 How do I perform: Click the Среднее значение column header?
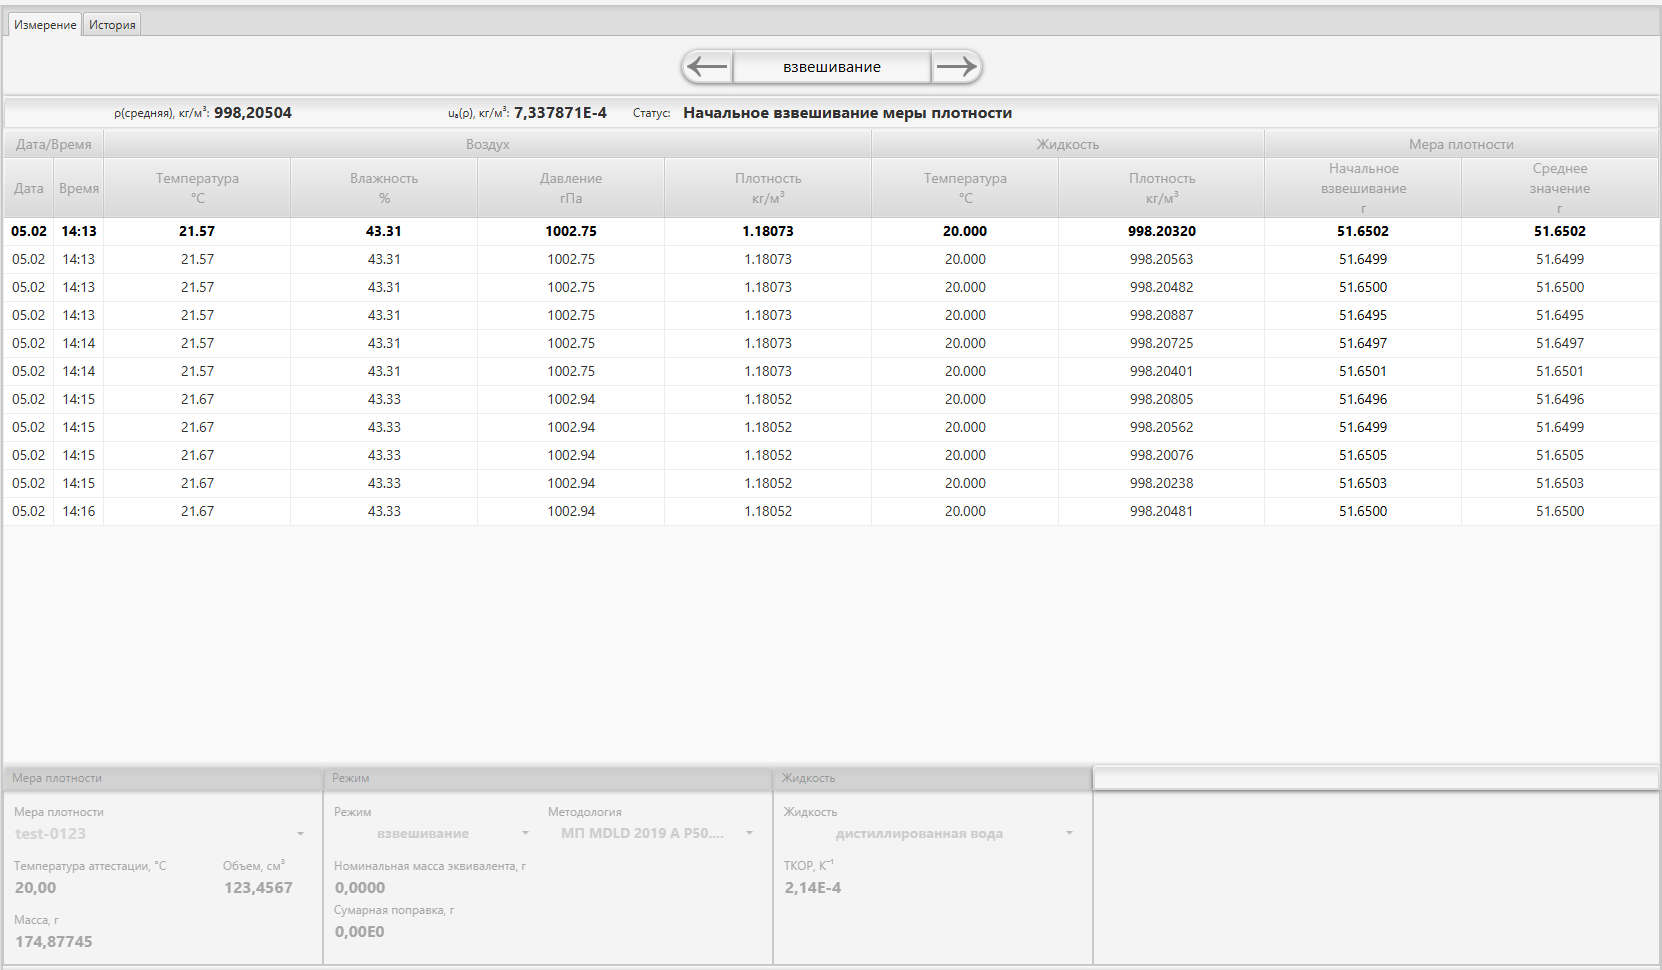pyautogui.click(x=1559, y=188)
